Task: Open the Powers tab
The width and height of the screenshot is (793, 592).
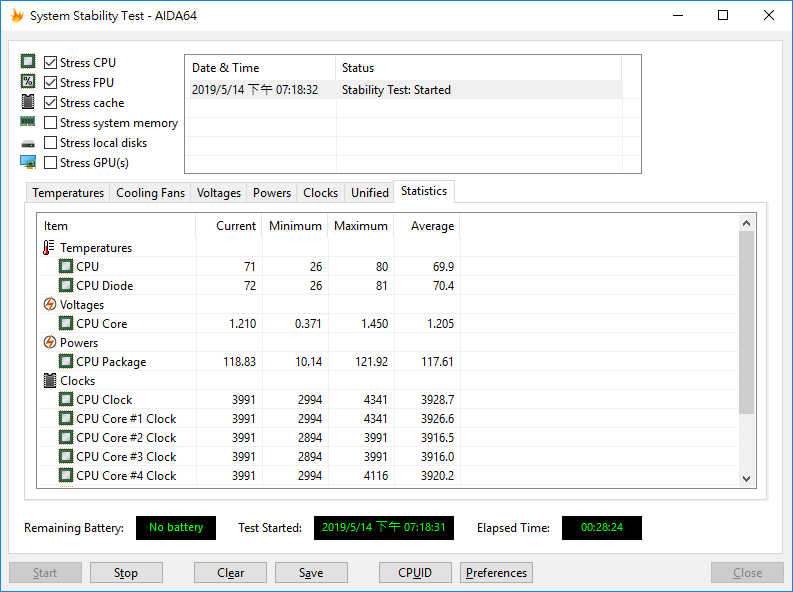Action: click(272, 193)
